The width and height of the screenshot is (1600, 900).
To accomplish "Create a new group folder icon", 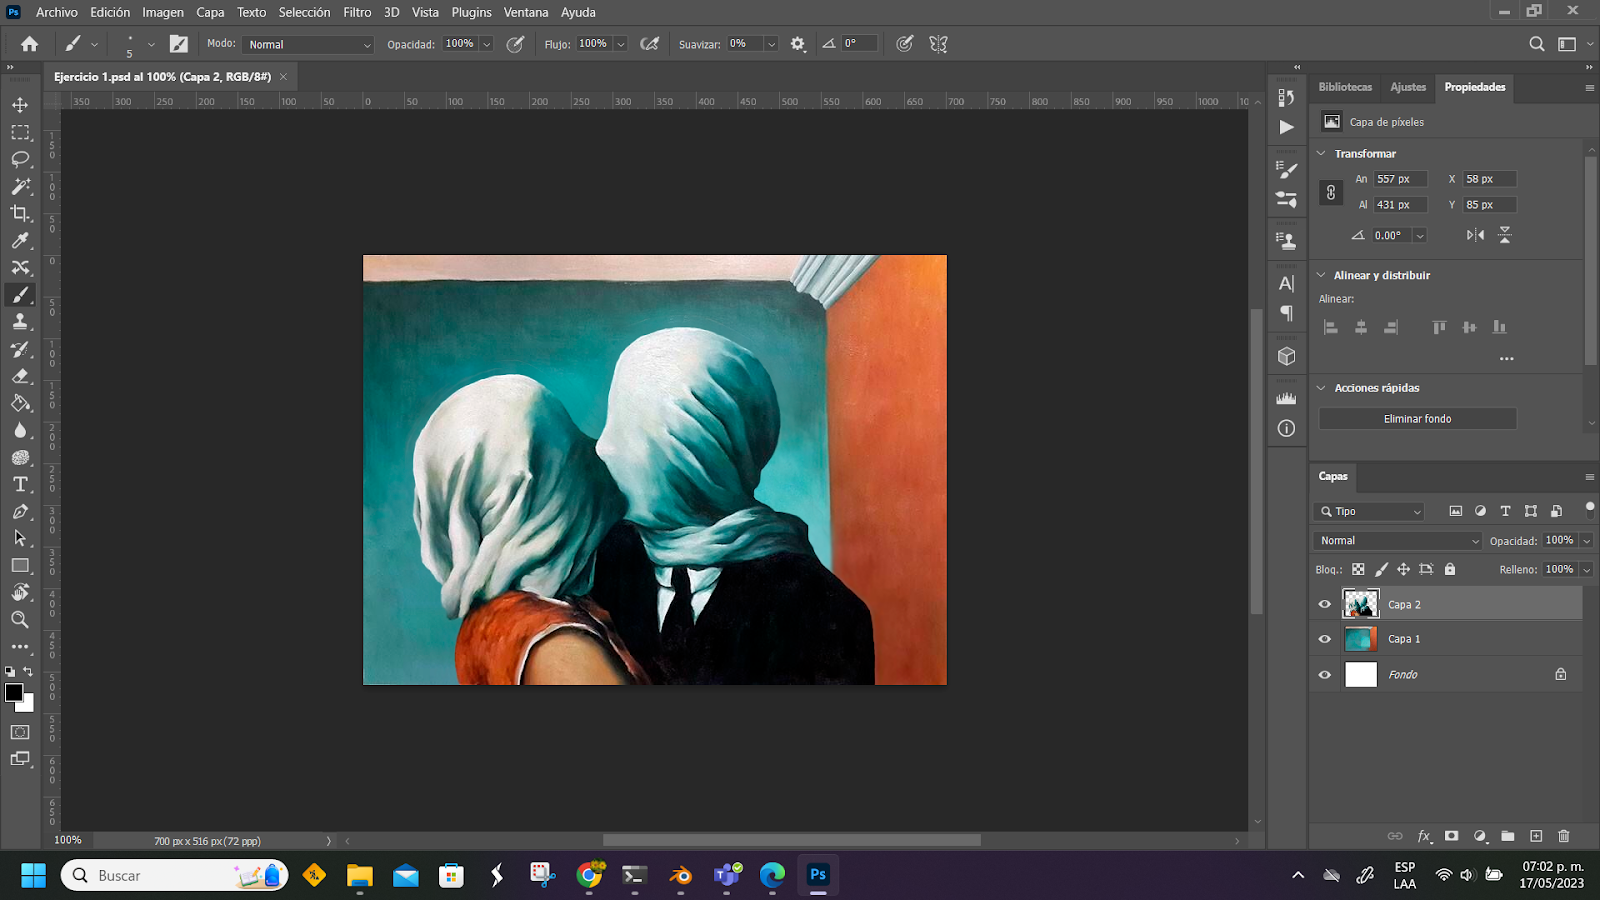I will [x=1508, y=836].
